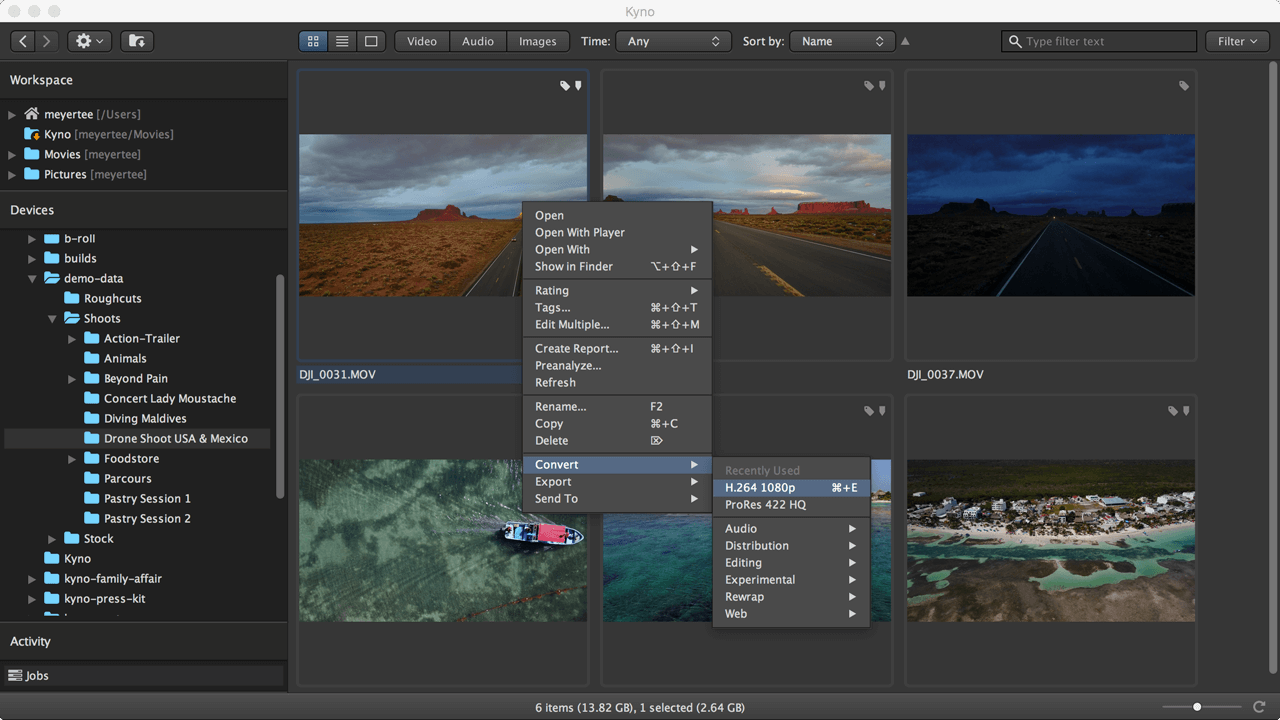Viewport: 1280px width, 720px height.
Task: Click the ascending sort order triangle
Action: pyautogui.click(x=905, y=41)
